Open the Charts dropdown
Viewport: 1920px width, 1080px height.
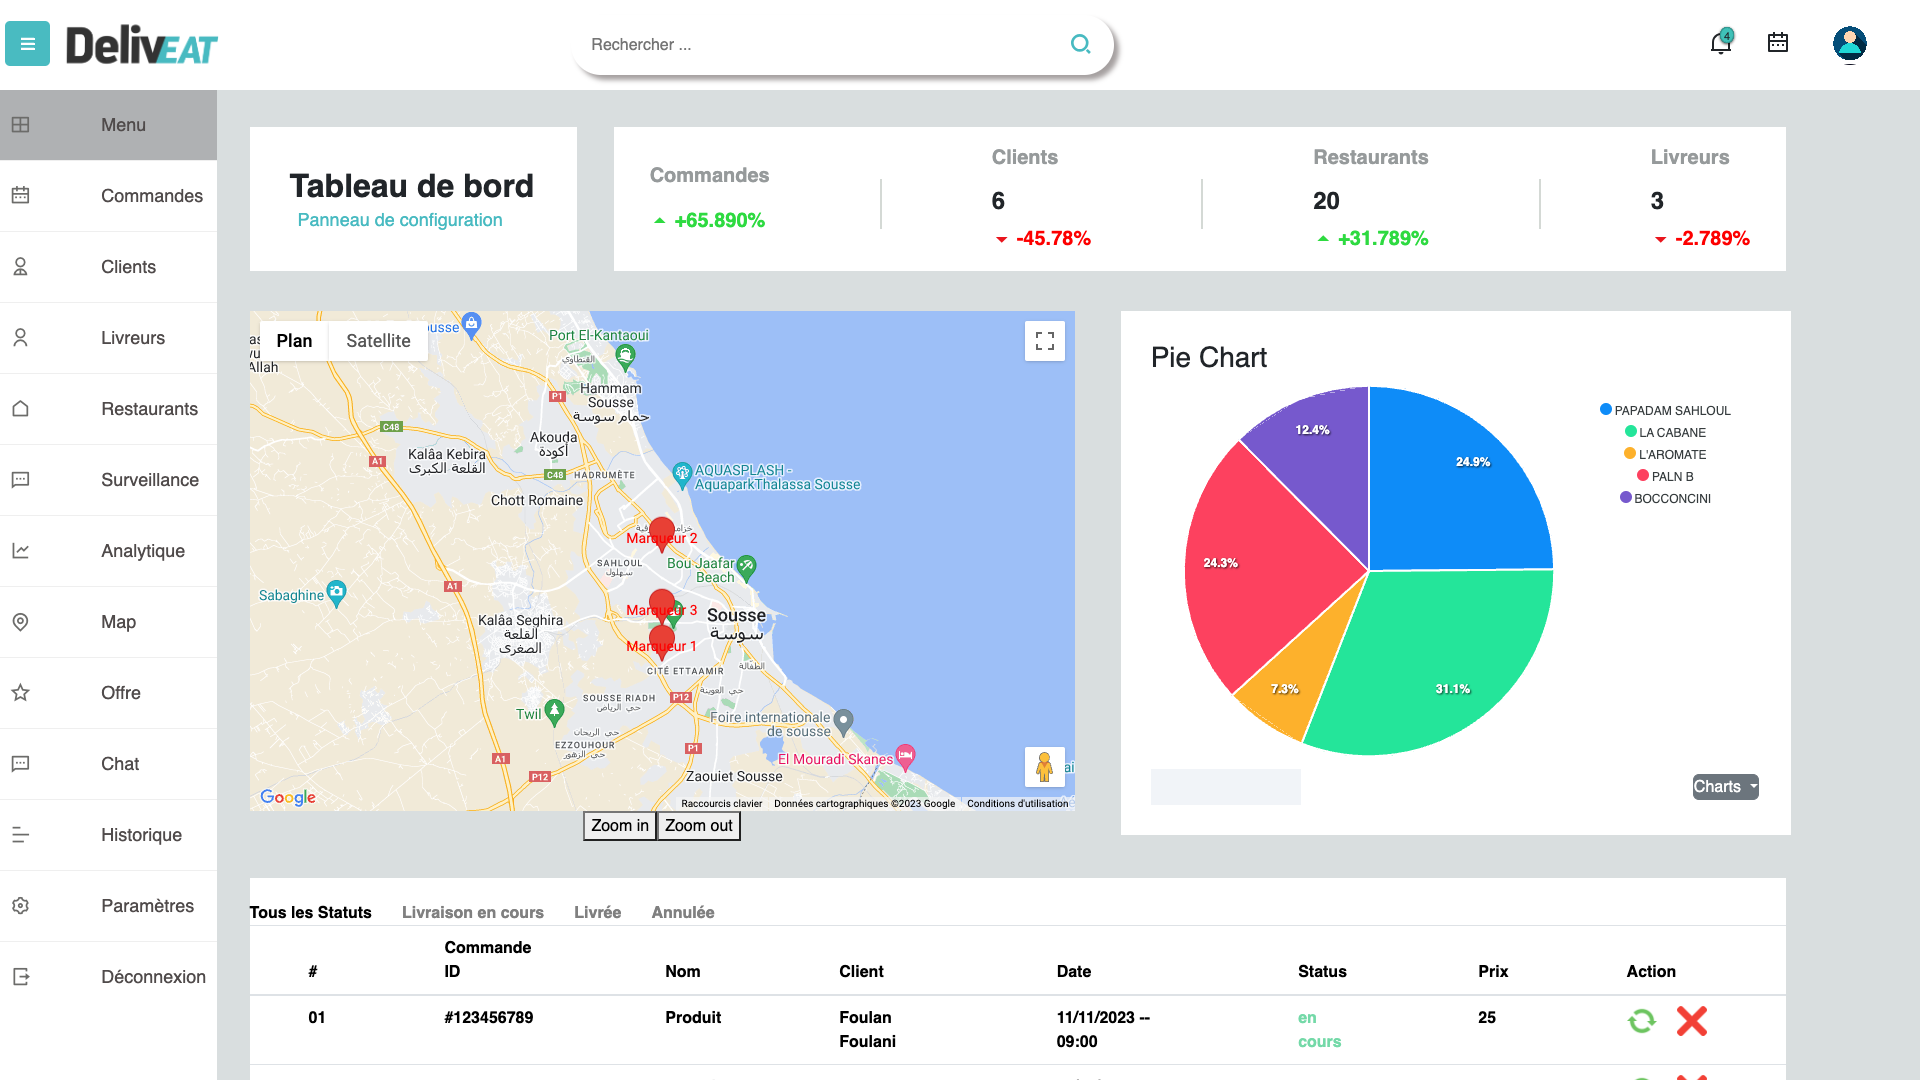pyautogui.click(x=1725, y=787)
